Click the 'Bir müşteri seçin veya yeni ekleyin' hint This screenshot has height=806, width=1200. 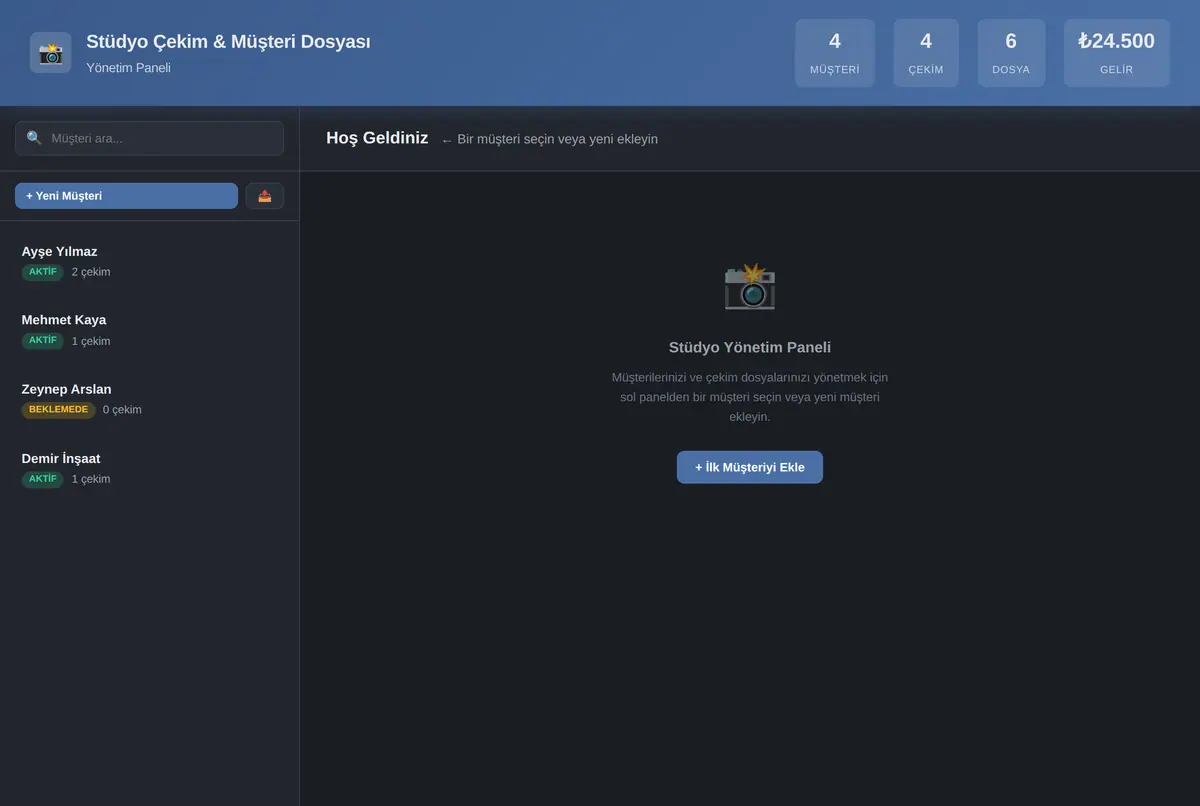[549, 139]
